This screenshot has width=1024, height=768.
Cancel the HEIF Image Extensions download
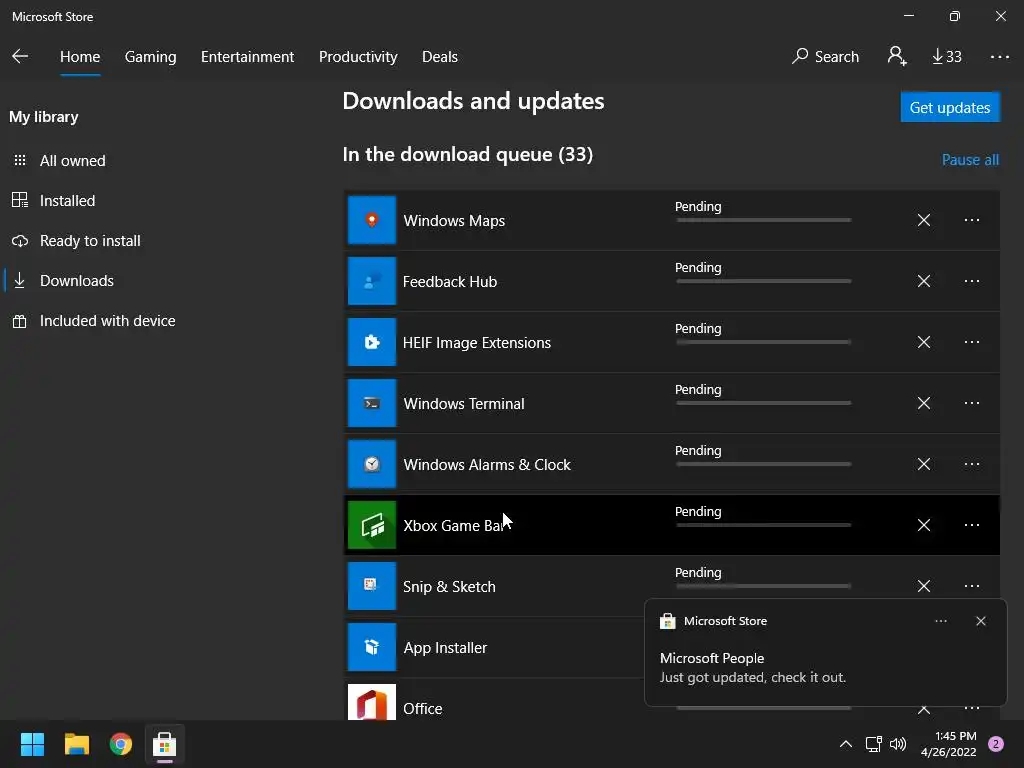pyautogui.click(x=923, y=342)
